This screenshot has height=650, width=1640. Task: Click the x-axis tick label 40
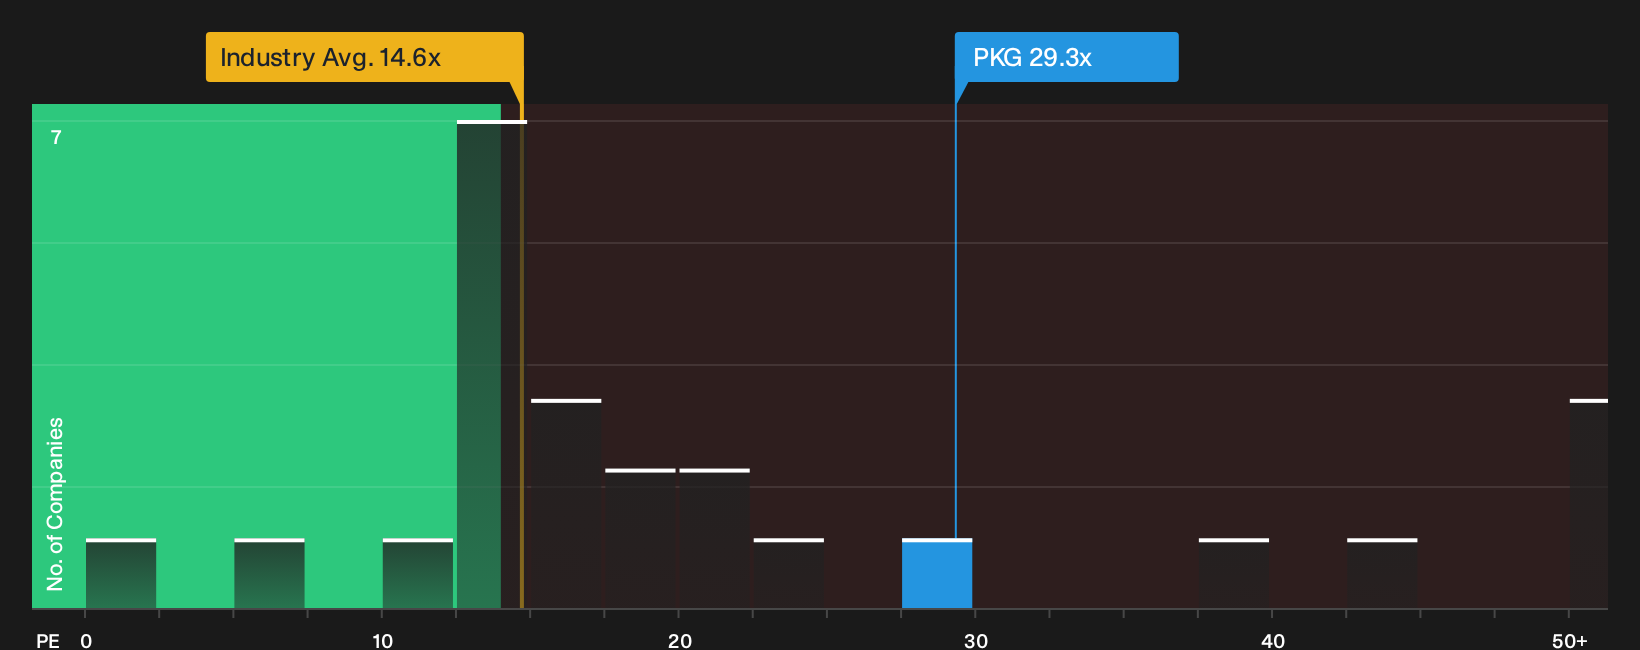[x=1273, y=640]
